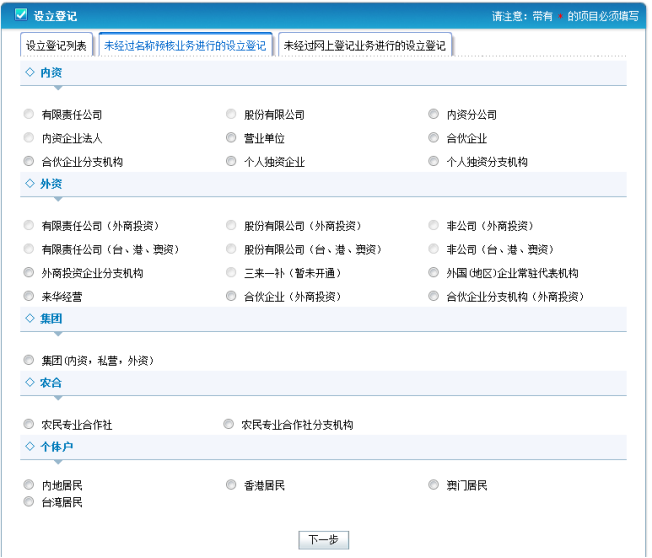Image resolution: width=652 pixels, height=558 pixels.
Task: Click the diamond icon beside 外资
Action: [30, 183]
